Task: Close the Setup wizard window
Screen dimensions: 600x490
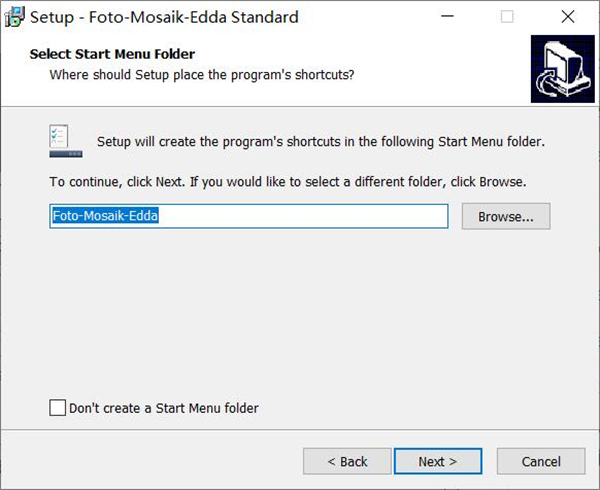Action: click(568, 17)
